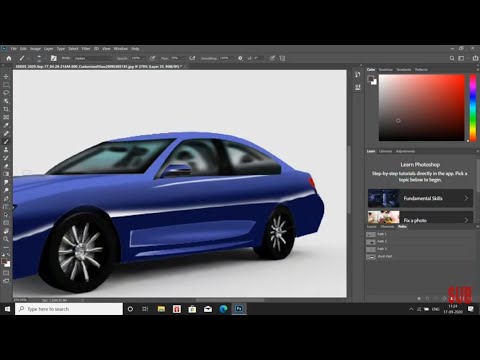Open smoothing options gear
The width and height of the screenshot is (480, 360).
(240, 58)
